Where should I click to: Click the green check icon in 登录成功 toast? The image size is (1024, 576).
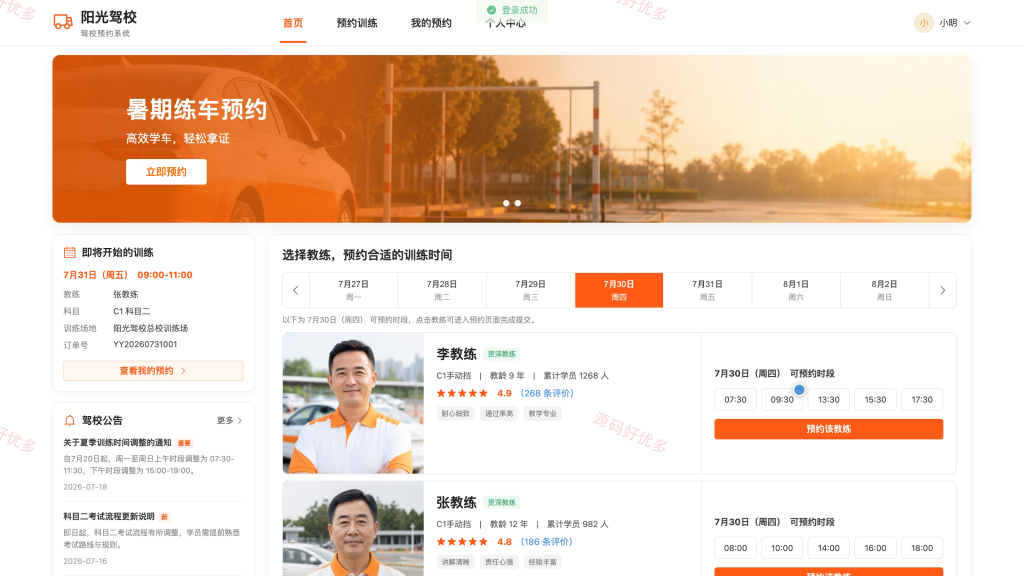coord(491,10)
